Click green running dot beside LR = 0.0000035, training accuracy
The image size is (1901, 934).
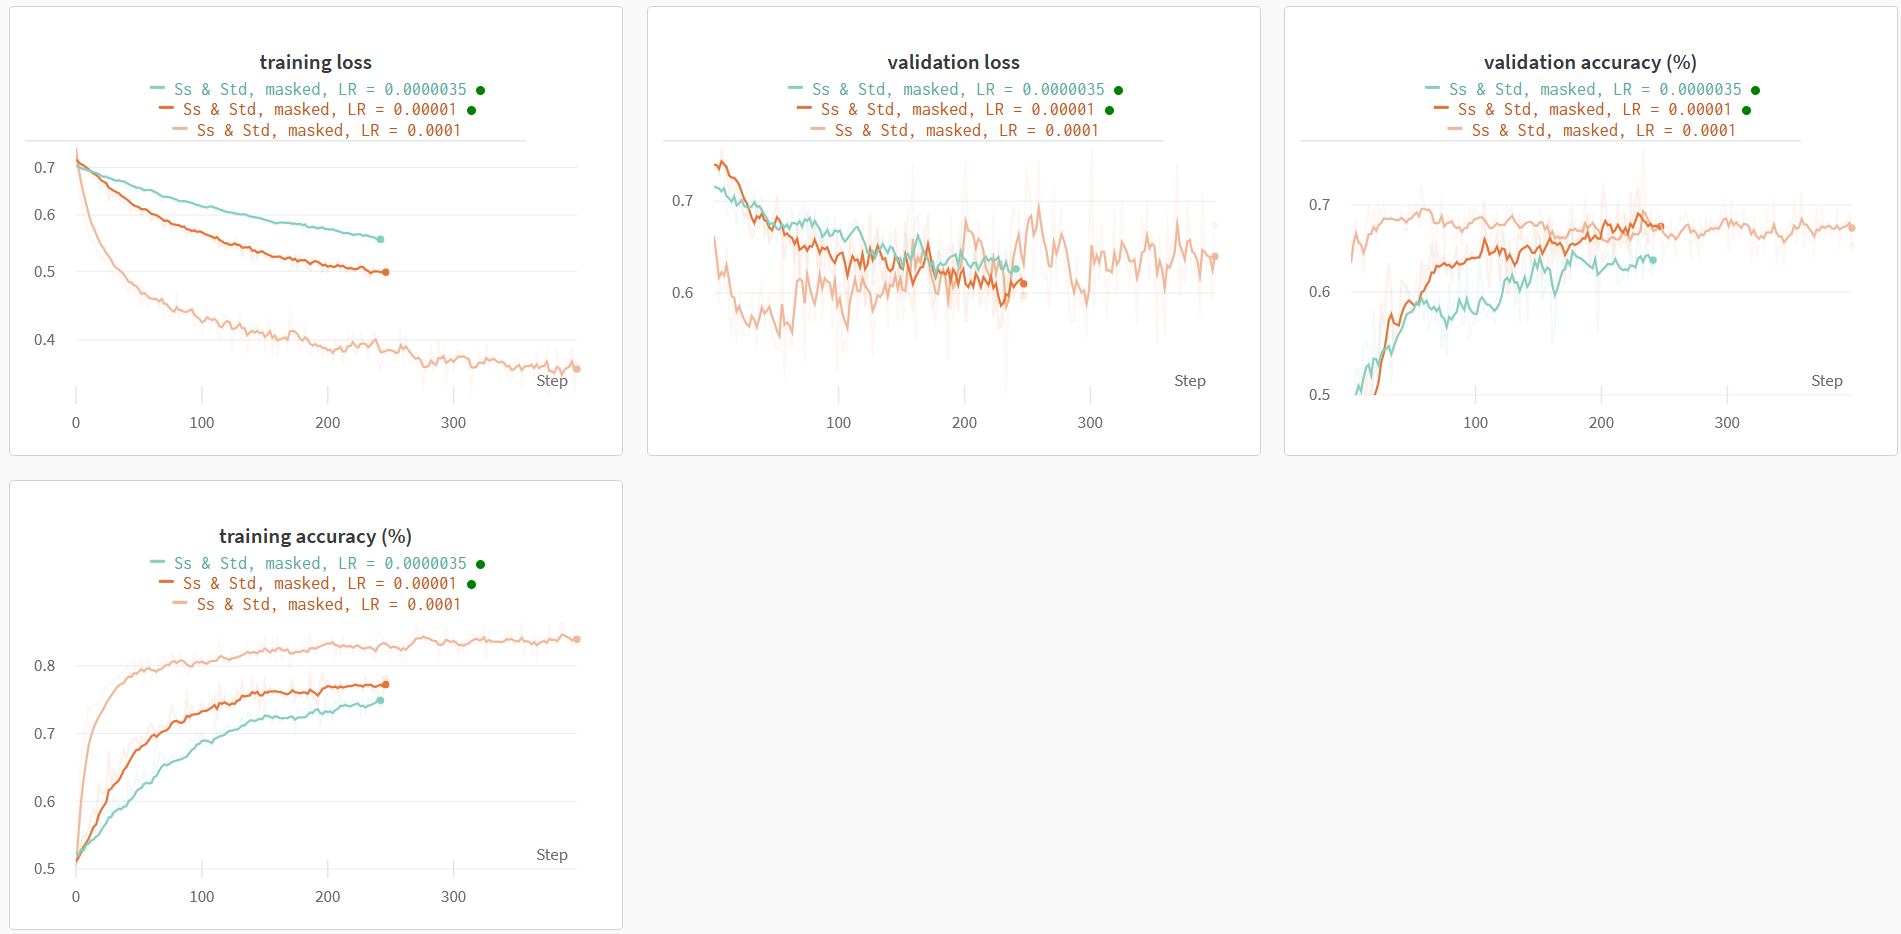pyautogui.click(x=481, y=564)
